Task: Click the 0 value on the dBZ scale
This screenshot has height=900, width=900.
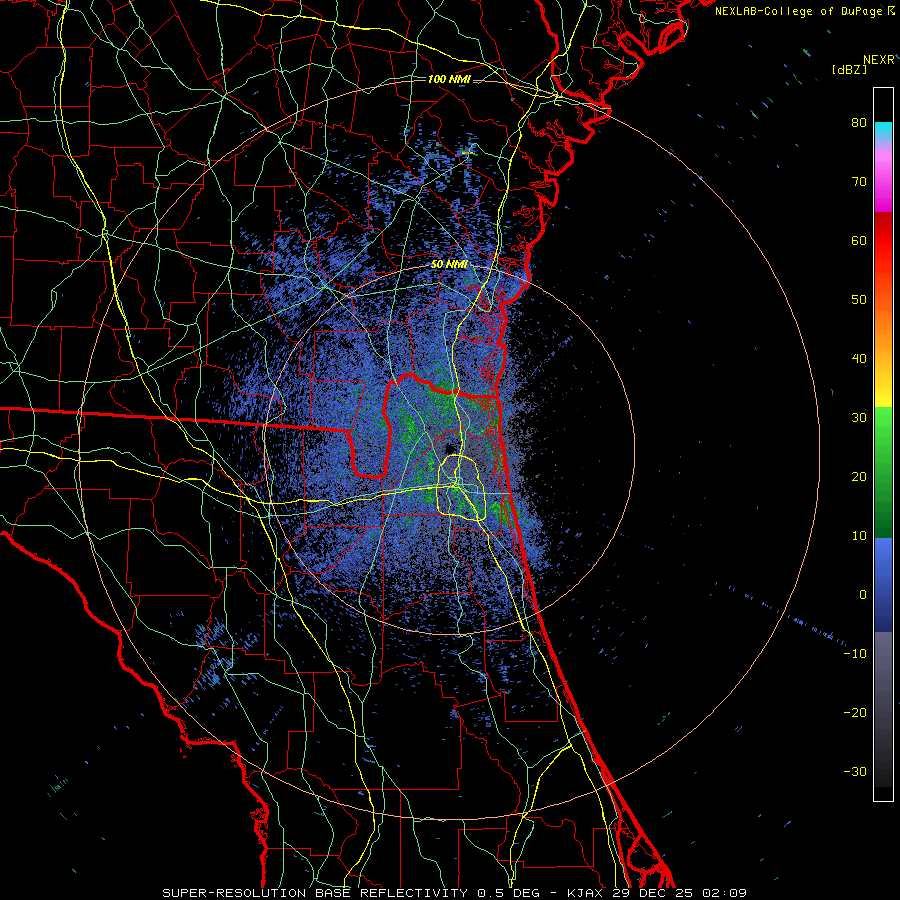Action: (x=863, y=595)
